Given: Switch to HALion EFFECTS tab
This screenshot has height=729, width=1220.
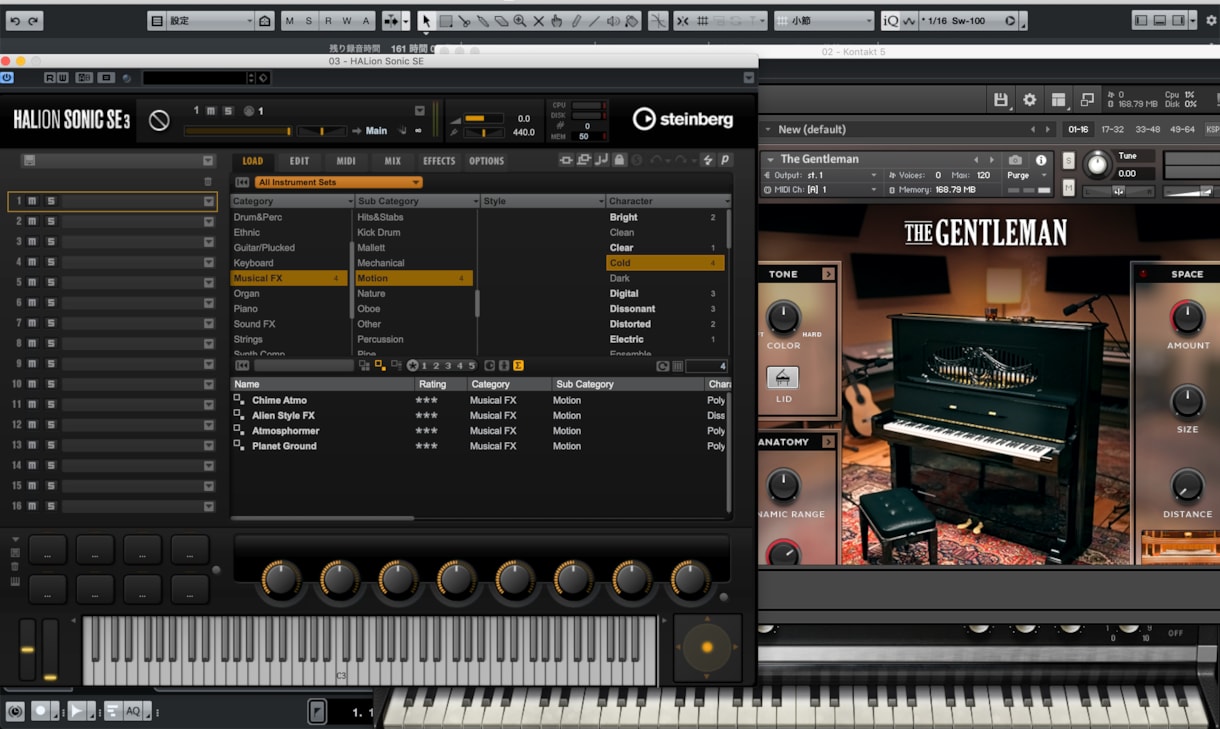Looking at the screenshot, I should click(439, 161).
